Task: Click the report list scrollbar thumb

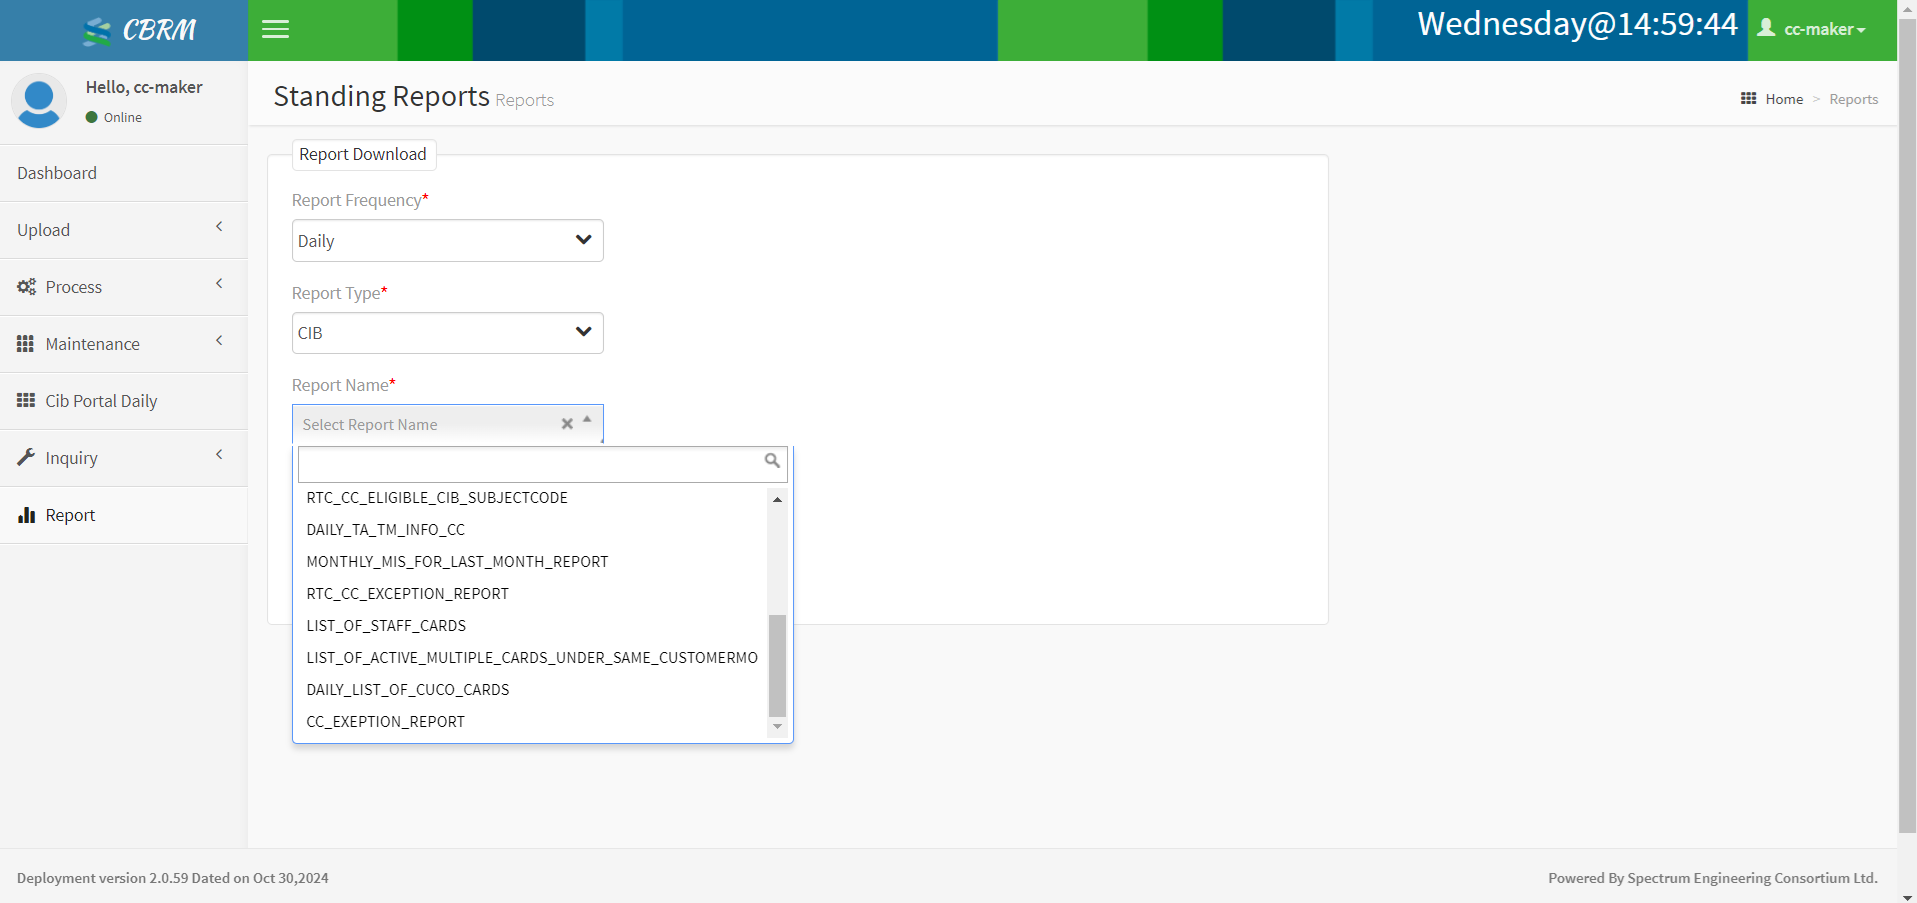Action: click(777, 666)
